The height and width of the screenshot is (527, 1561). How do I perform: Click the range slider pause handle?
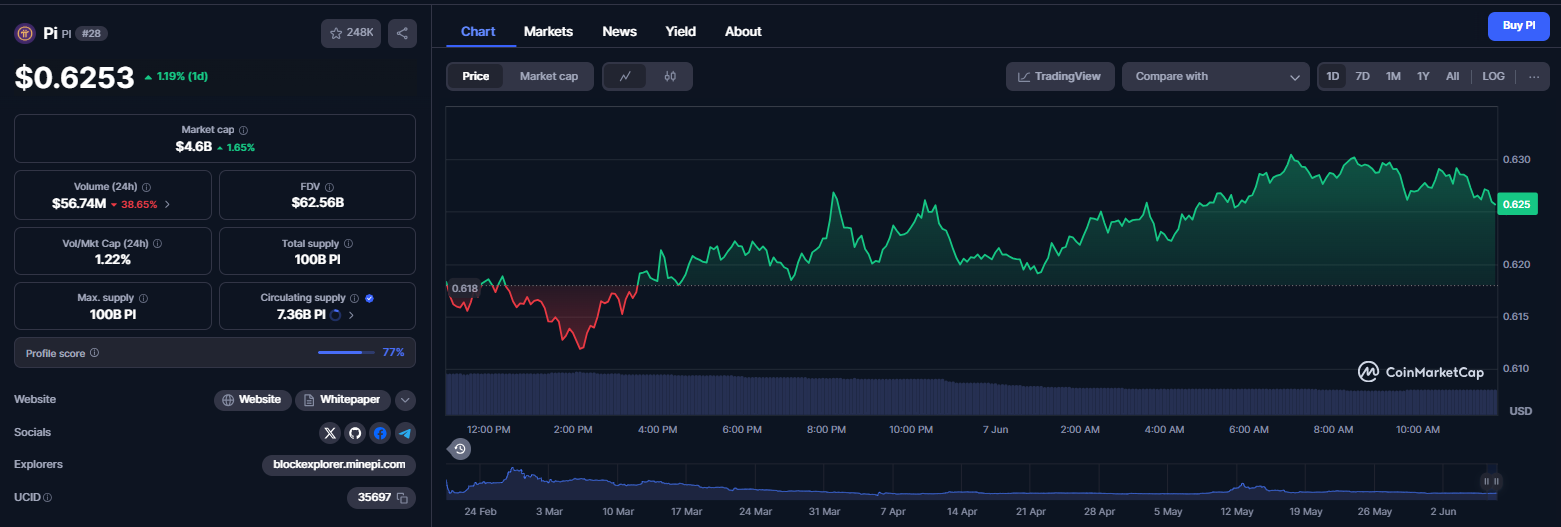(x=1490, y=482)
